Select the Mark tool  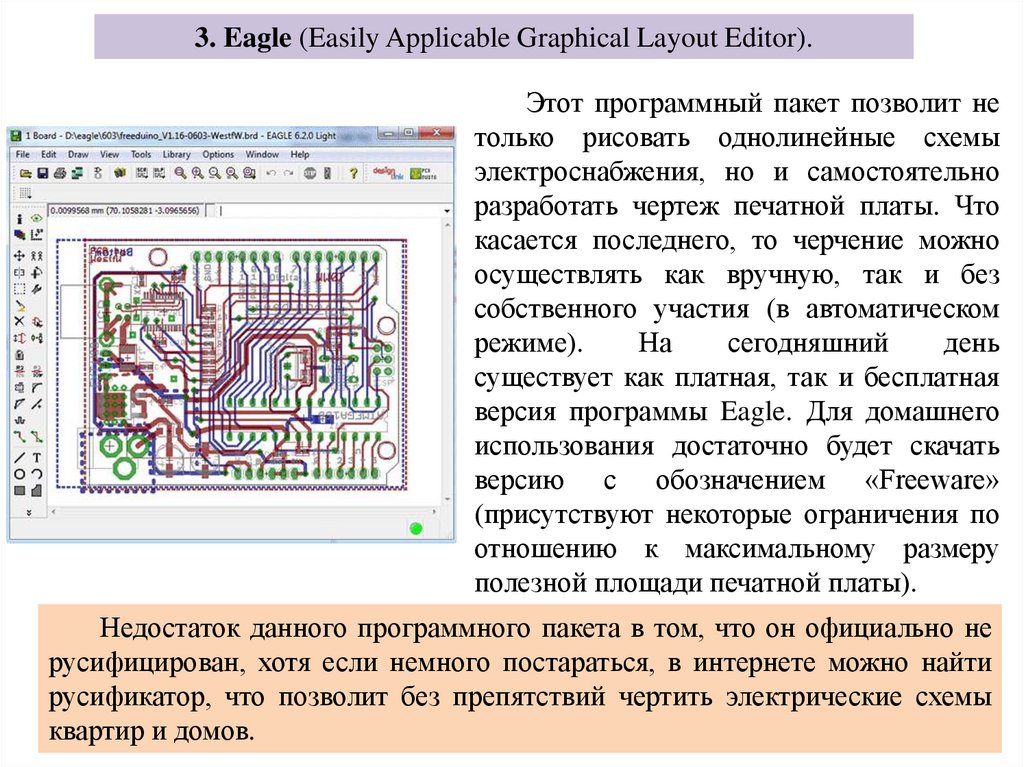(37, 235)
